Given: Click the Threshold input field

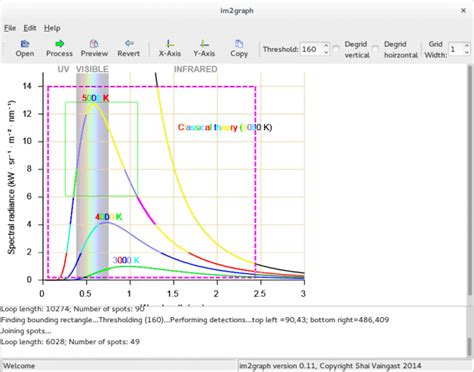Looking at the screenshot, I should pyautogui.click(x=311, y=49).
